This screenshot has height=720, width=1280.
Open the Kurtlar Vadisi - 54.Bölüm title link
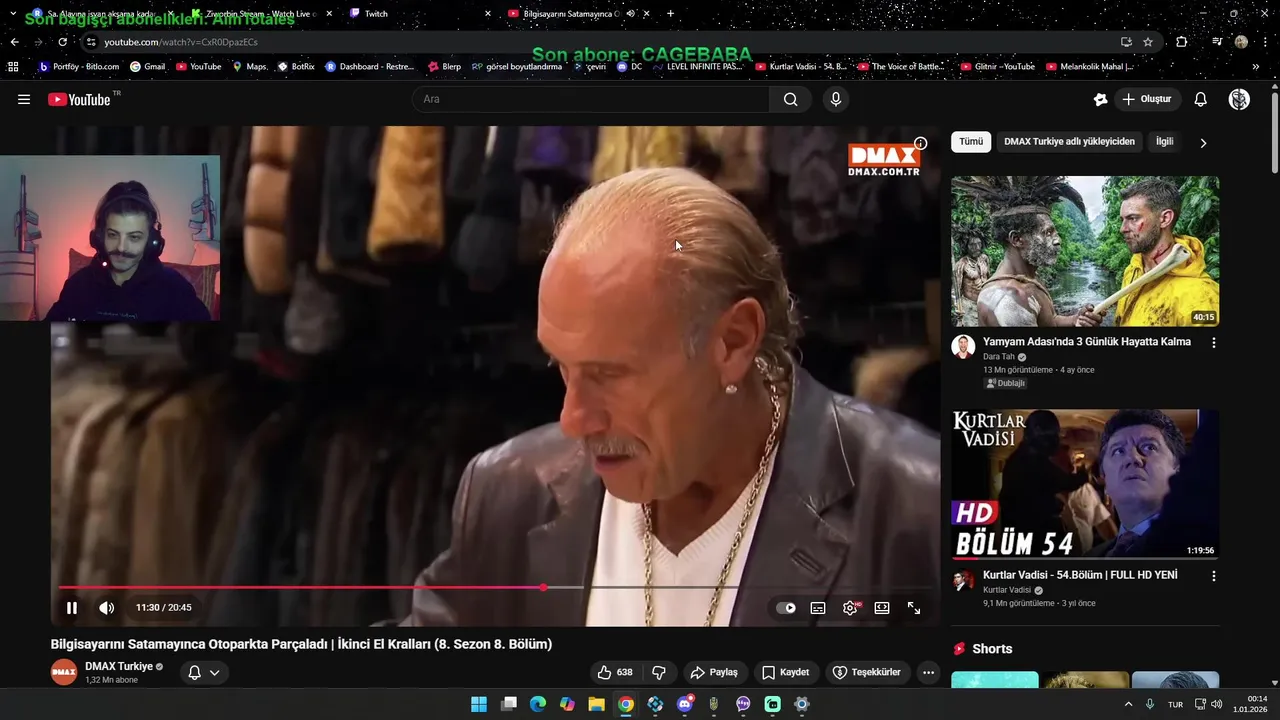tap(1080, 575)
